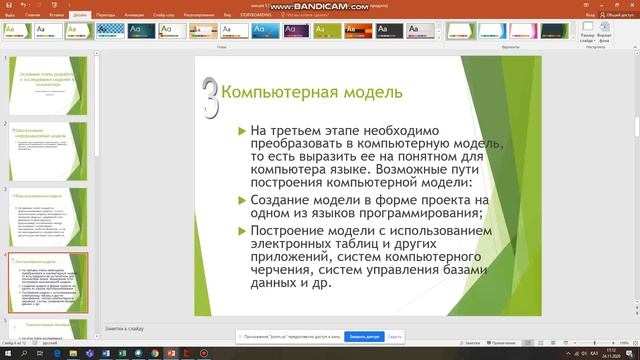Open the Анимация tab
This screenshot has width=640, height=360.
134,15
